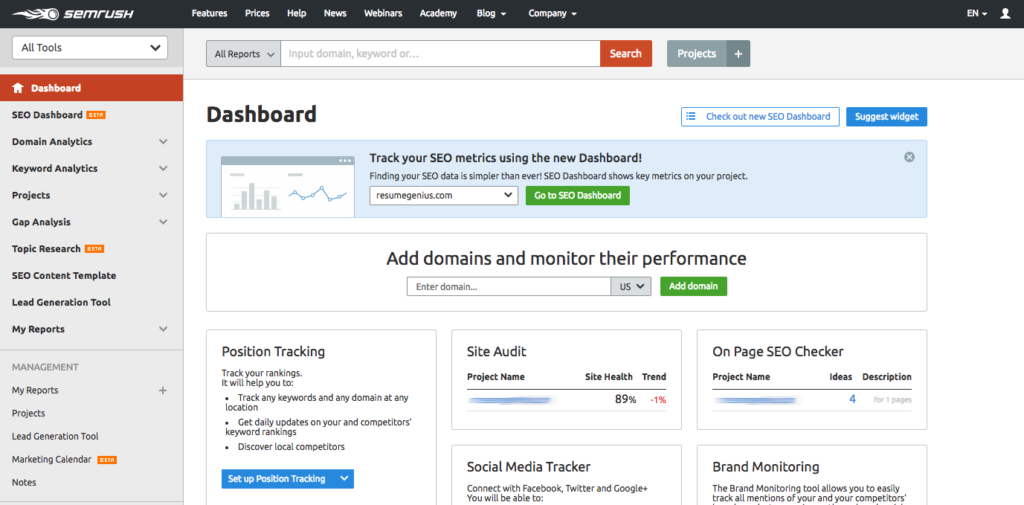The width and height of the screenshot is (1024, 505).
Task: Expand the Gap Analysis section
Action: pyautogui.click(x=163, y=222)
